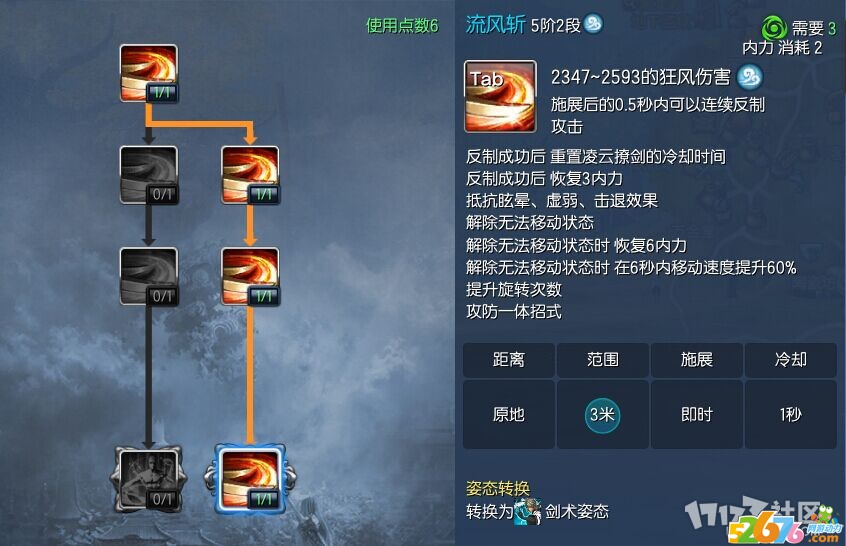The image size is (846, 546).
Task: Click the greyed second-row left skill node
Action: tap(148, 175)
